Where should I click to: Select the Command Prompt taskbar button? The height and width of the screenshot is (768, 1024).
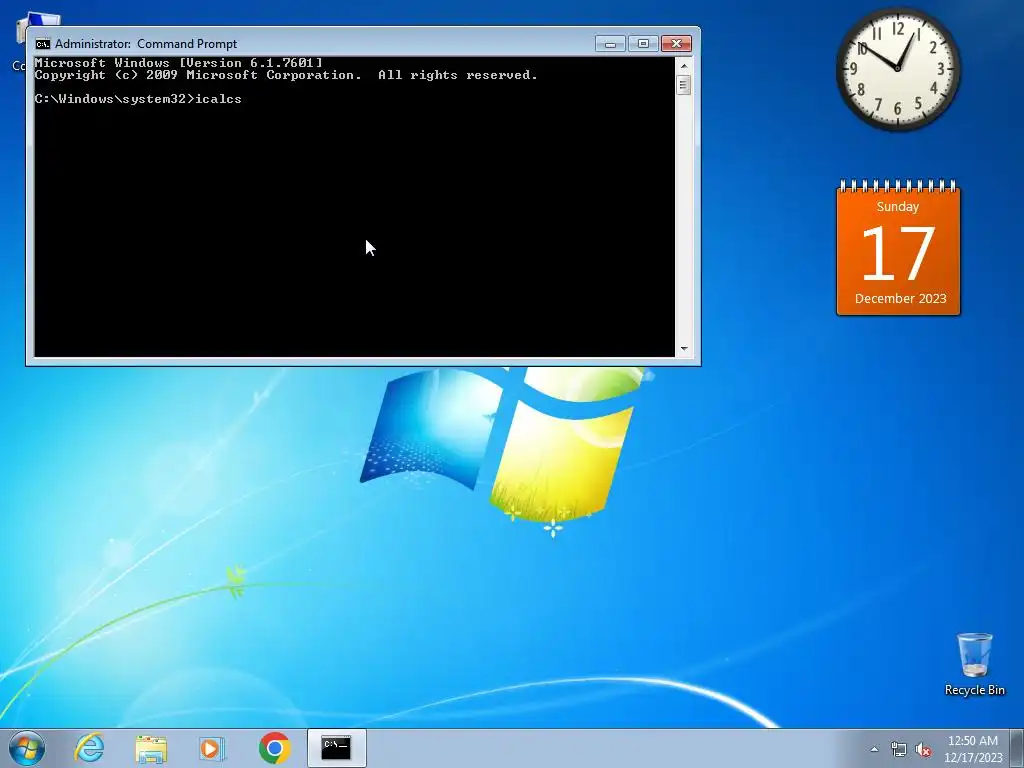click(336, 748)
